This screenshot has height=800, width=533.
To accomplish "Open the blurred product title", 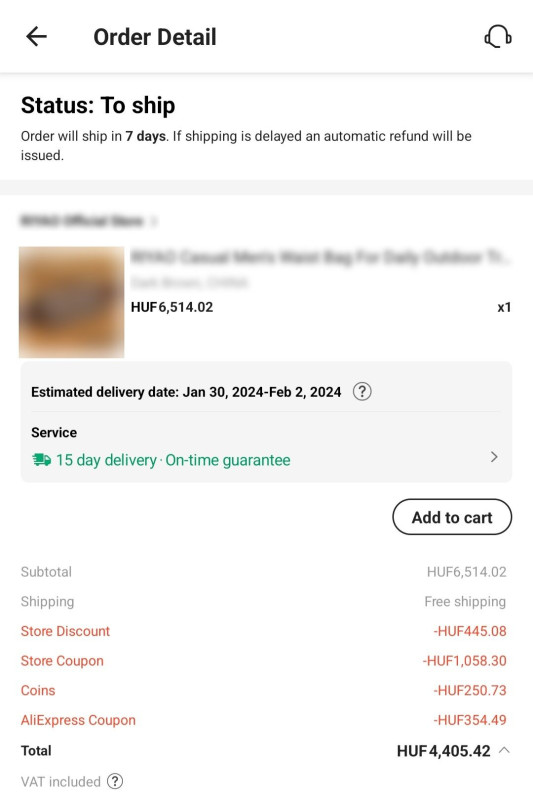I will pos(320,257).
